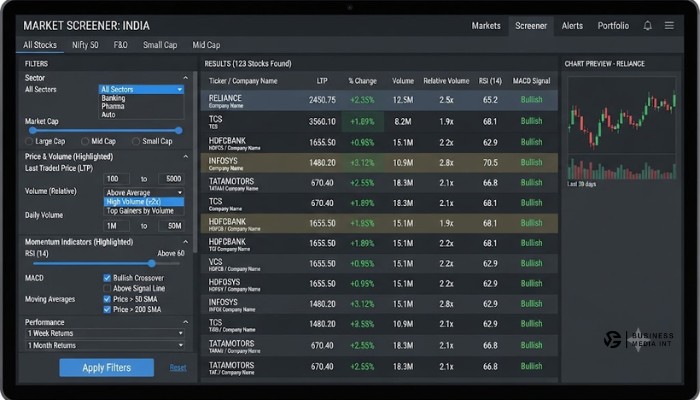The image size is (700, 400).
Task: Click the Apply Filters button
Action: pos(107,368)
